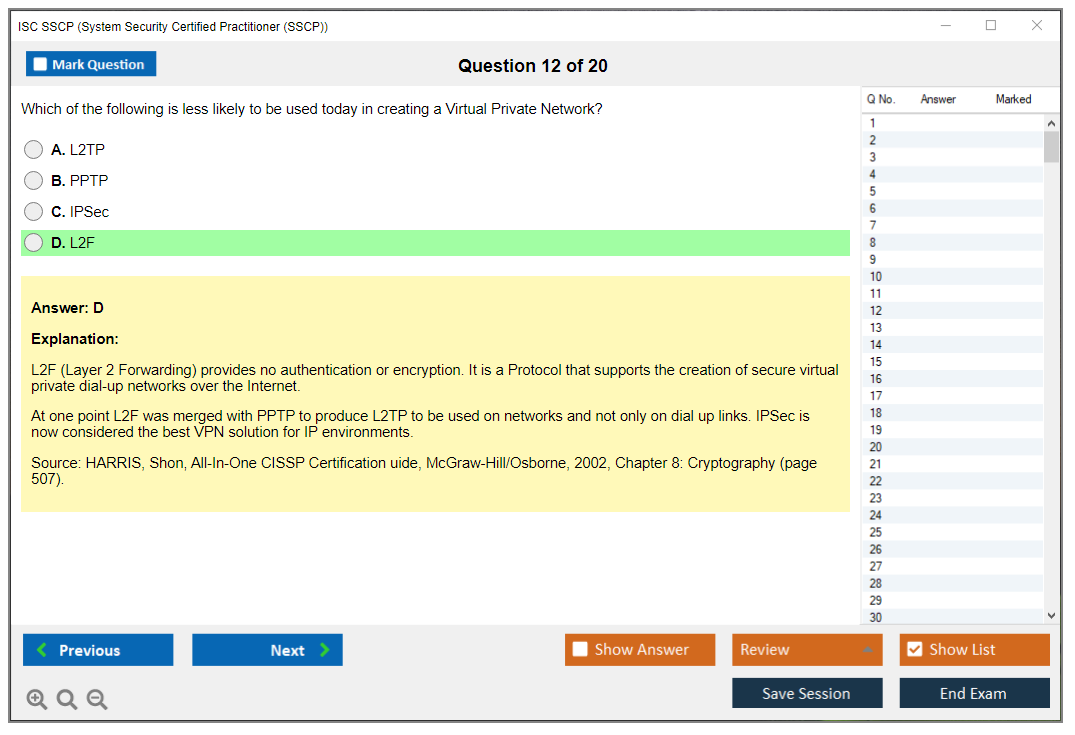Click the End Exam button
Viewport: 1075px width, 735px height.
click(x=974, y=693)
